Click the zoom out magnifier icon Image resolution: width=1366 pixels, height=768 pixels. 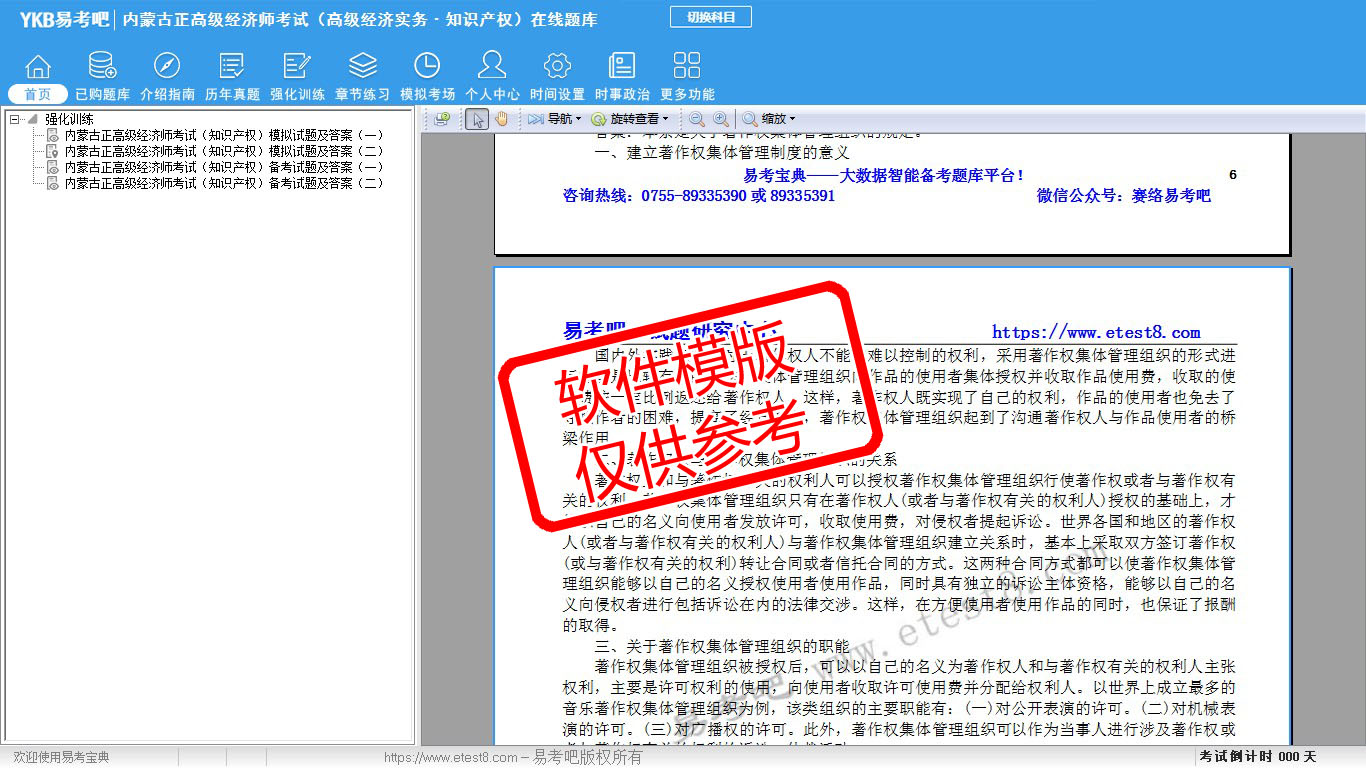pyautogui.click(x=697, y=119)
